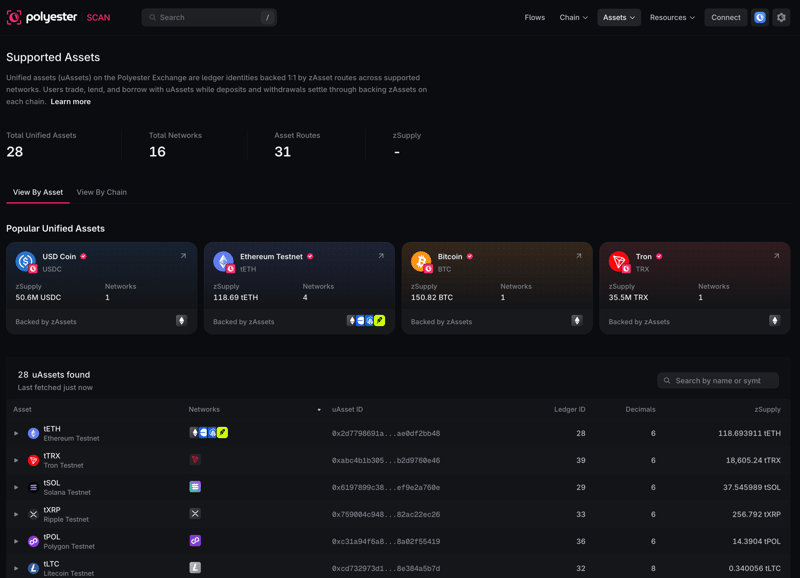Click the Litecoin network icon in tLTC row
The height and width of the screenshot is (578, 800).
tap(195, 567)
